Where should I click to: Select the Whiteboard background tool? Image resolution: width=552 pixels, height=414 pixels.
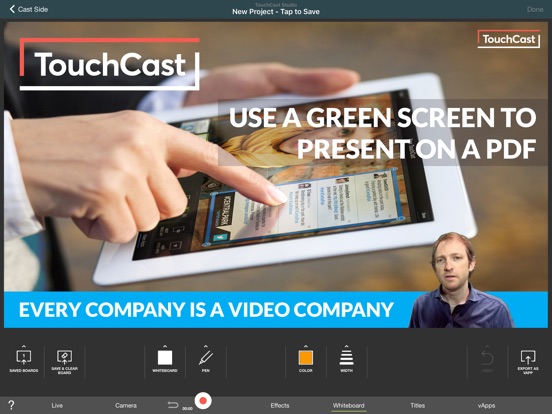[x=165, y=358]
